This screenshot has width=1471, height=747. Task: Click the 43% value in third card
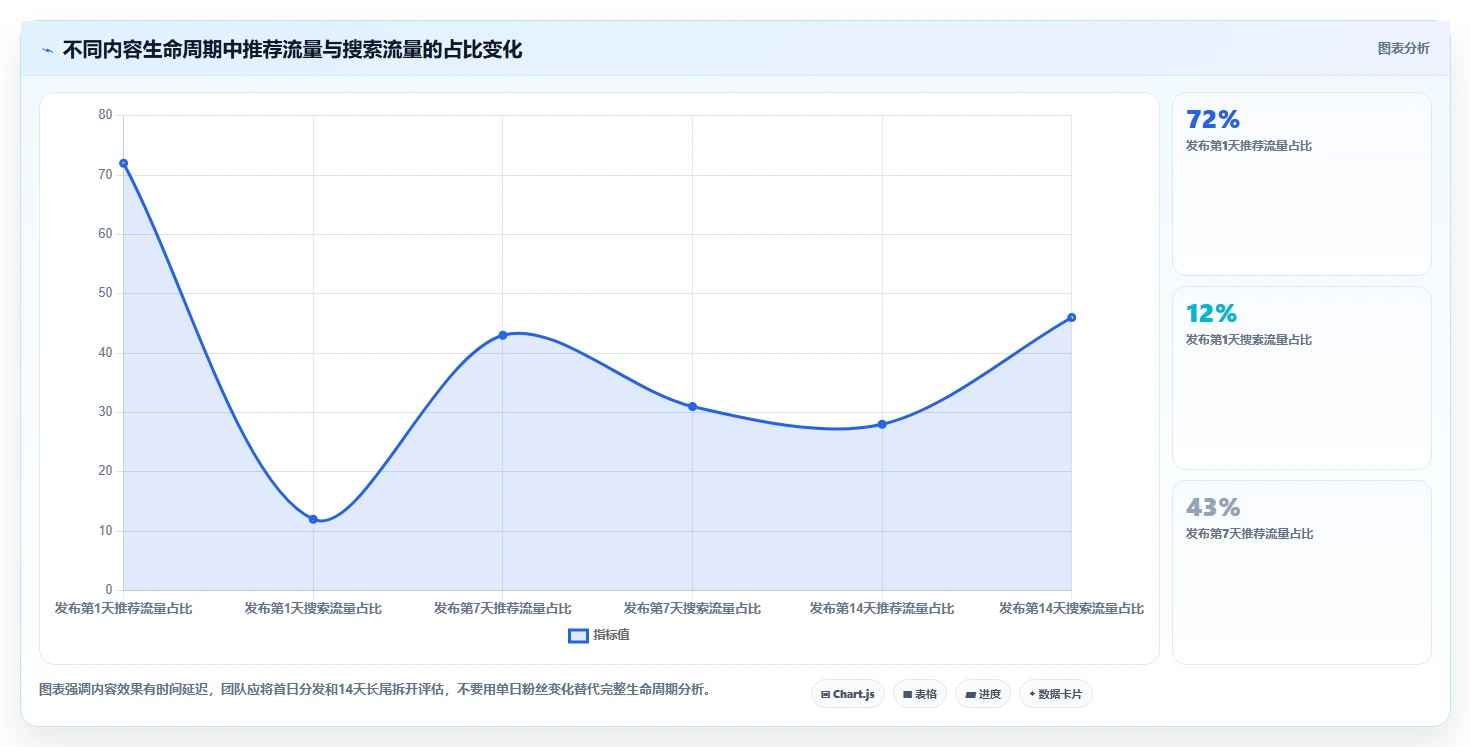click(x=1213, y=508)
